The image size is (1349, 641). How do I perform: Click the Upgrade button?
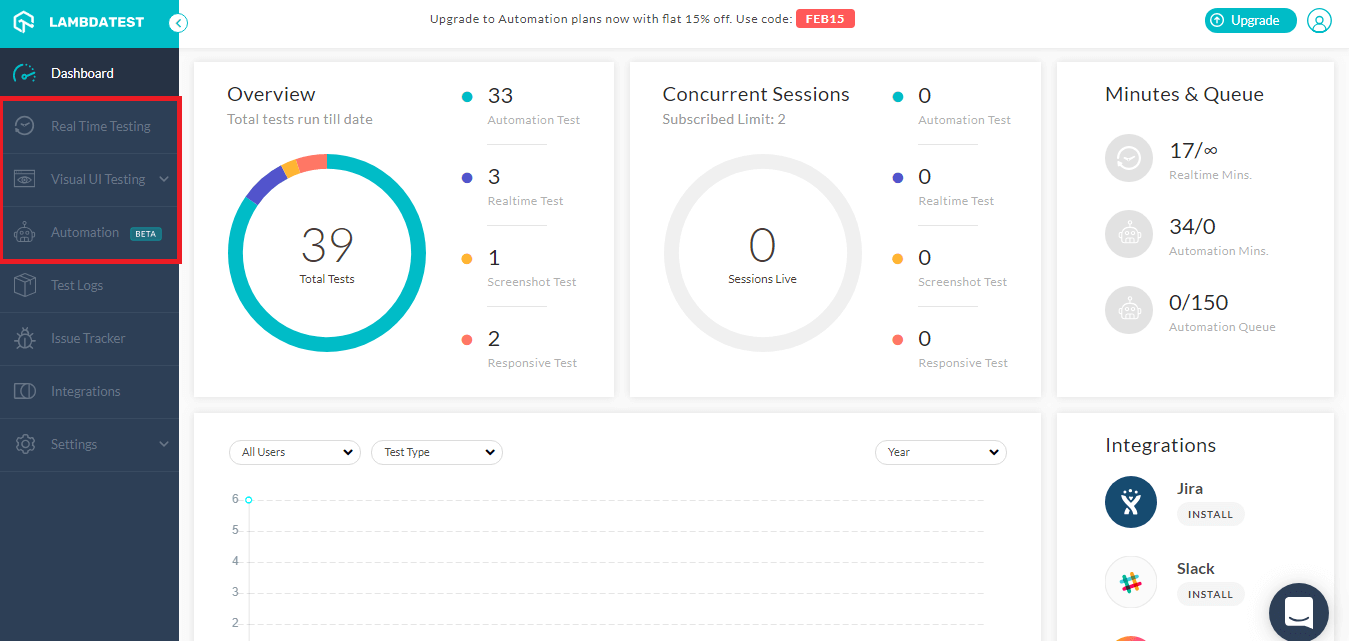1250,20
